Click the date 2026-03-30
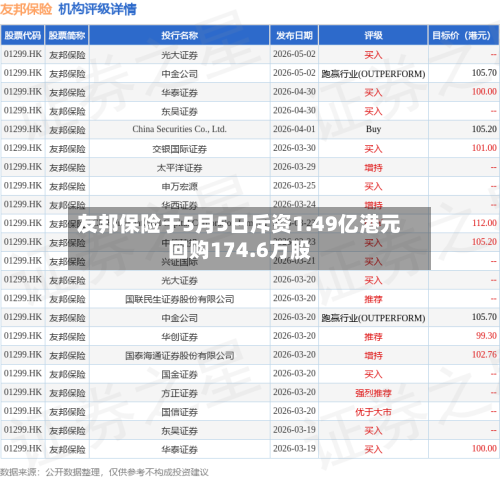This screenshot has width=500, height=478. 294,148
